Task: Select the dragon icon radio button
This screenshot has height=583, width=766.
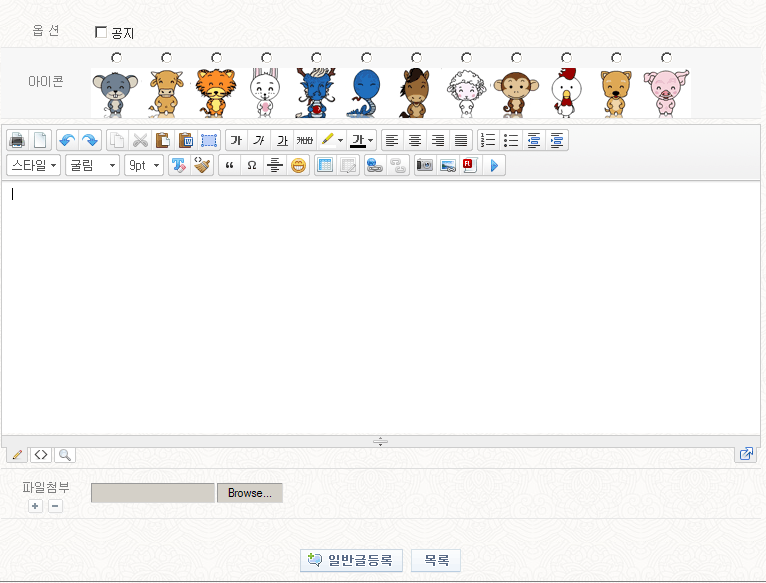Action: pos(317,58)
